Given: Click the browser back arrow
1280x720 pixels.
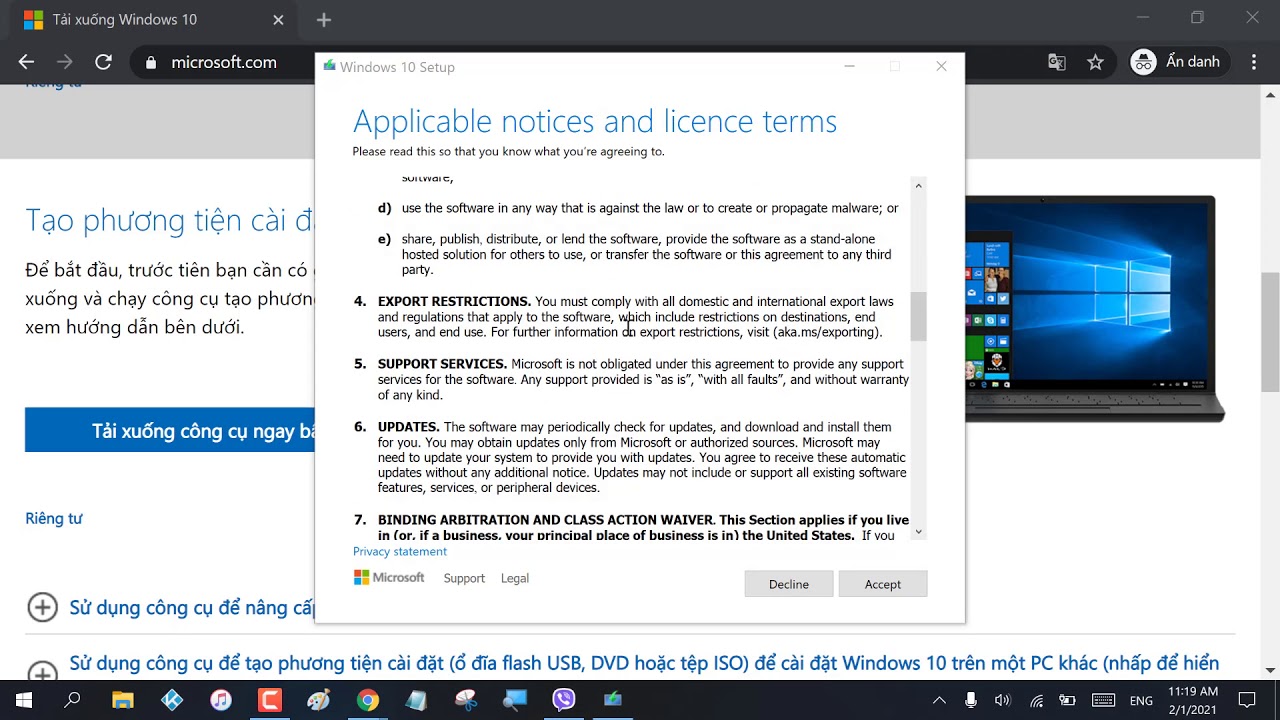Looking at the screenshot, I should pos(27,62).
